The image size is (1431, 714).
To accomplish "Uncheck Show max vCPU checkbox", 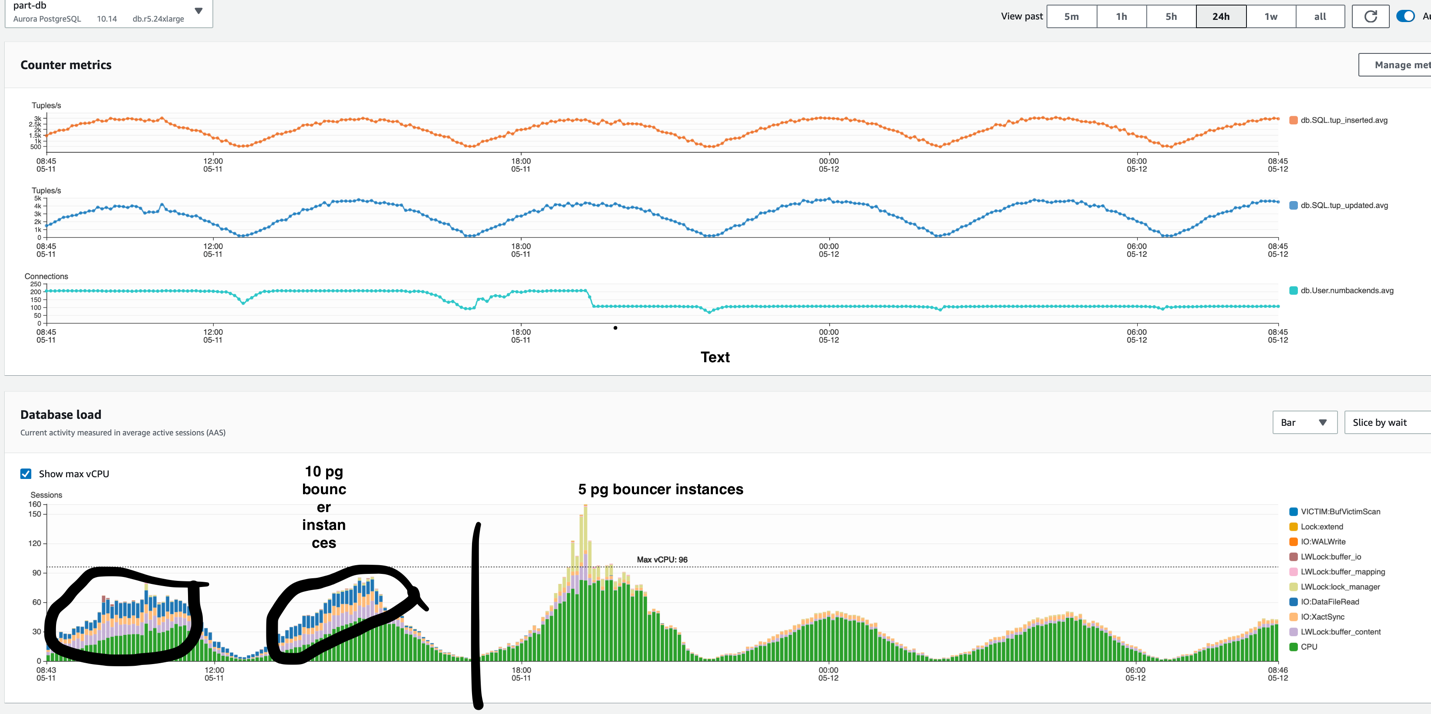I will (x=26, y=474).
